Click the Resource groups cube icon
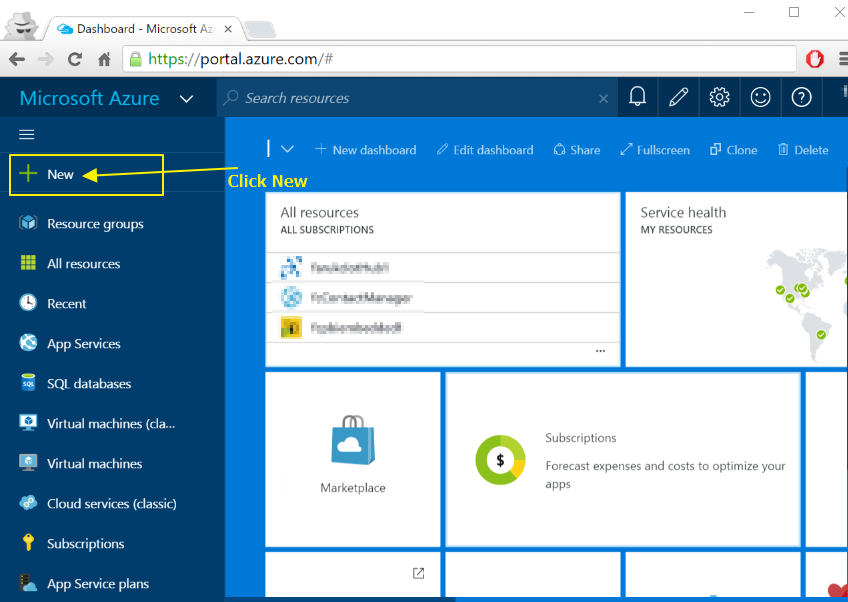This screenshot has height=602, width=848. click(x=28, y=223)
